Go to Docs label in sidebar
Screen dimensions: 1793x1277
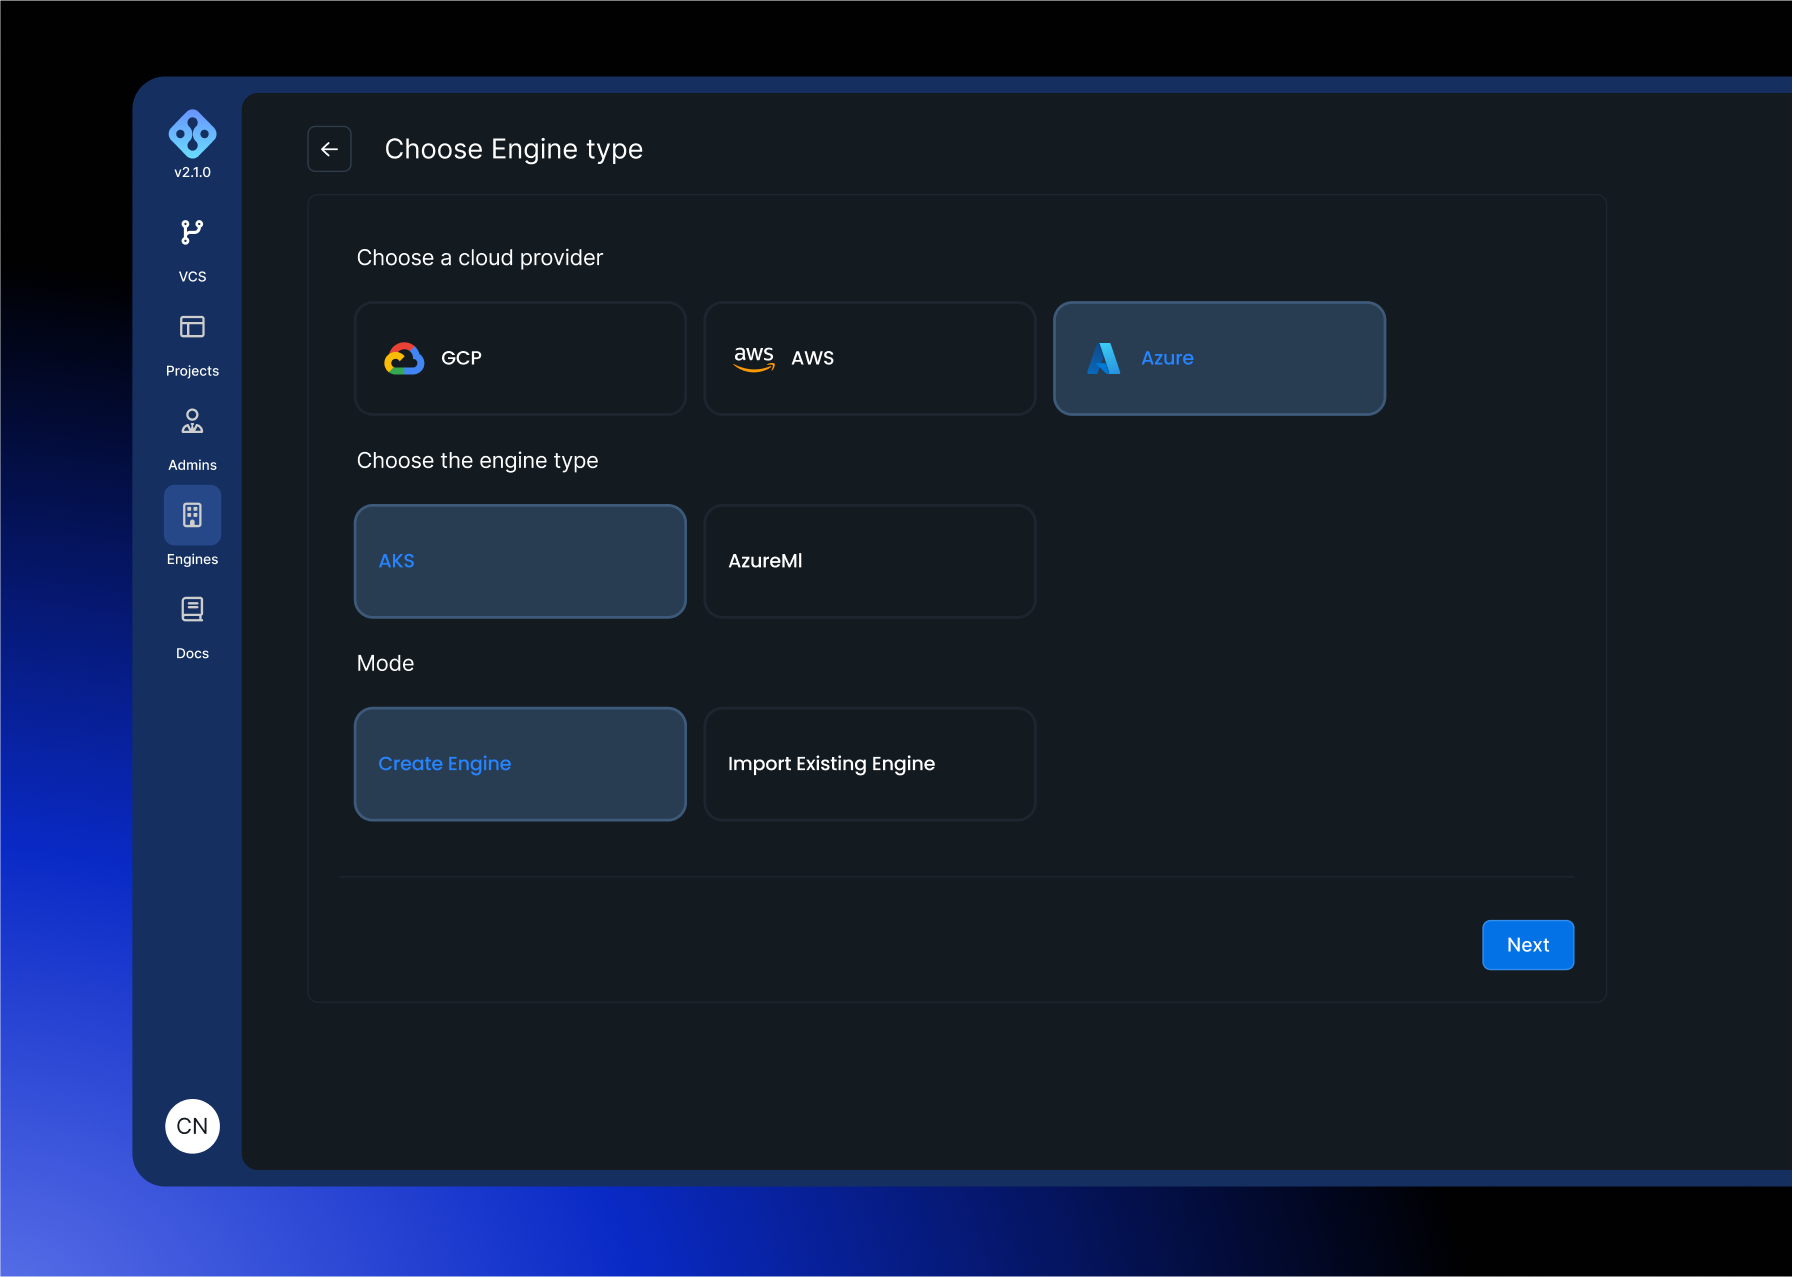click(192, 653)
